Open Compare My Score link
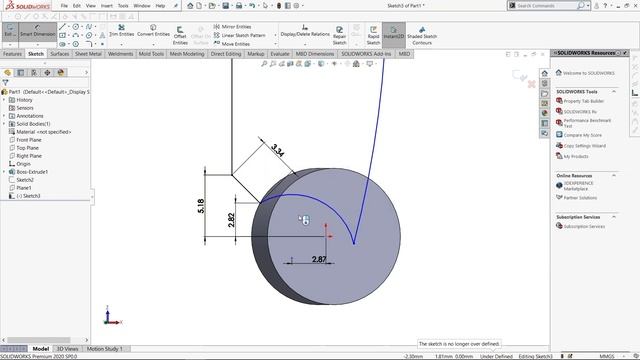The image size is (640, 360). coord(582,135)
